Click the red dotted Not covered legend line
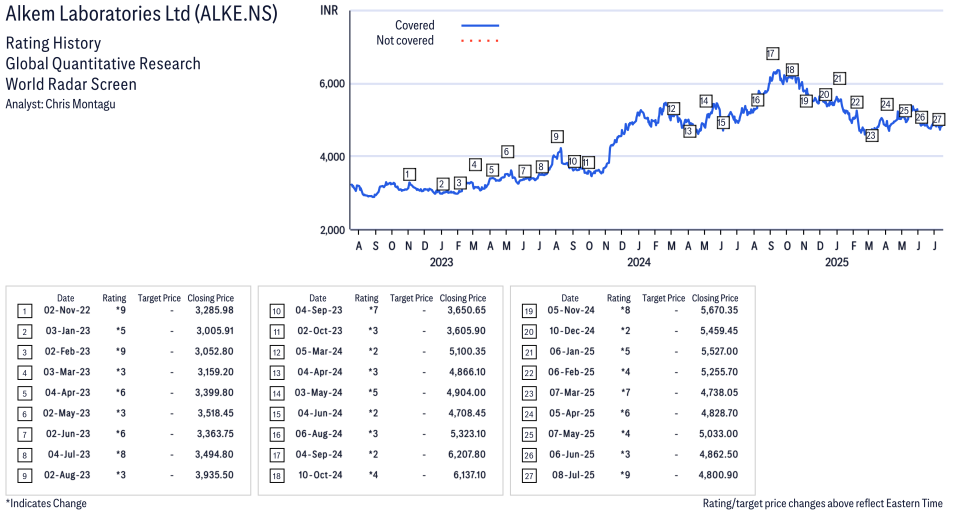The image size is (954, 510). pyautogui.click(x=480, y=41)
